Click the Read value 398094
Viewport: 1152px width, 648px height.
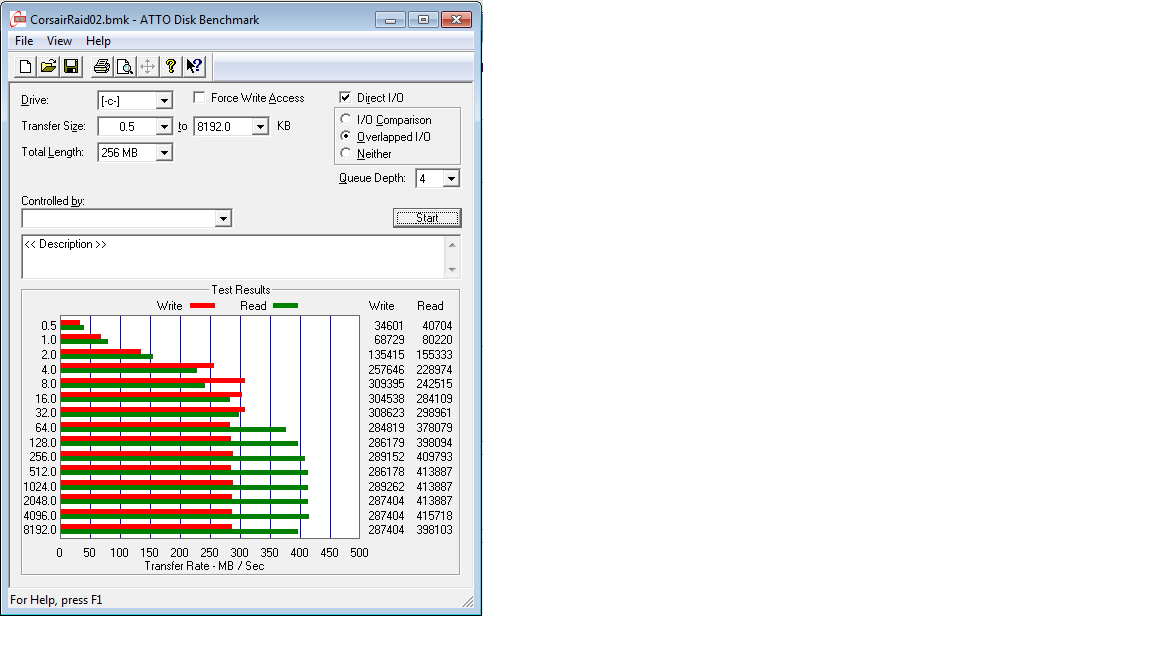click(434, 443)
